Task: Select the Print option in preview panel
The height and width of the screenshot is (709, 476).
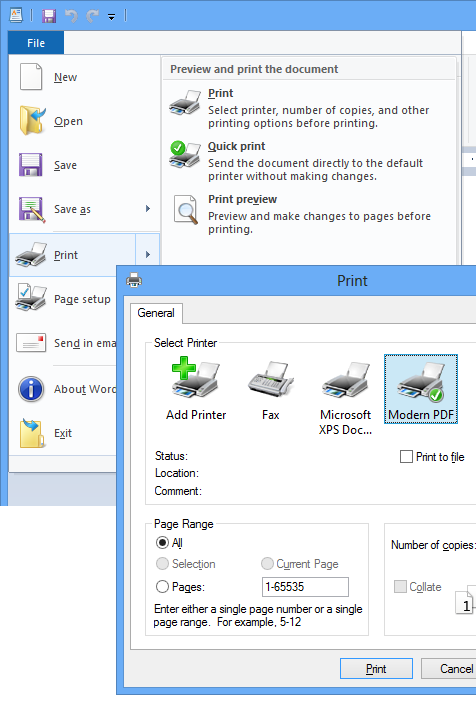Action: 309,108
